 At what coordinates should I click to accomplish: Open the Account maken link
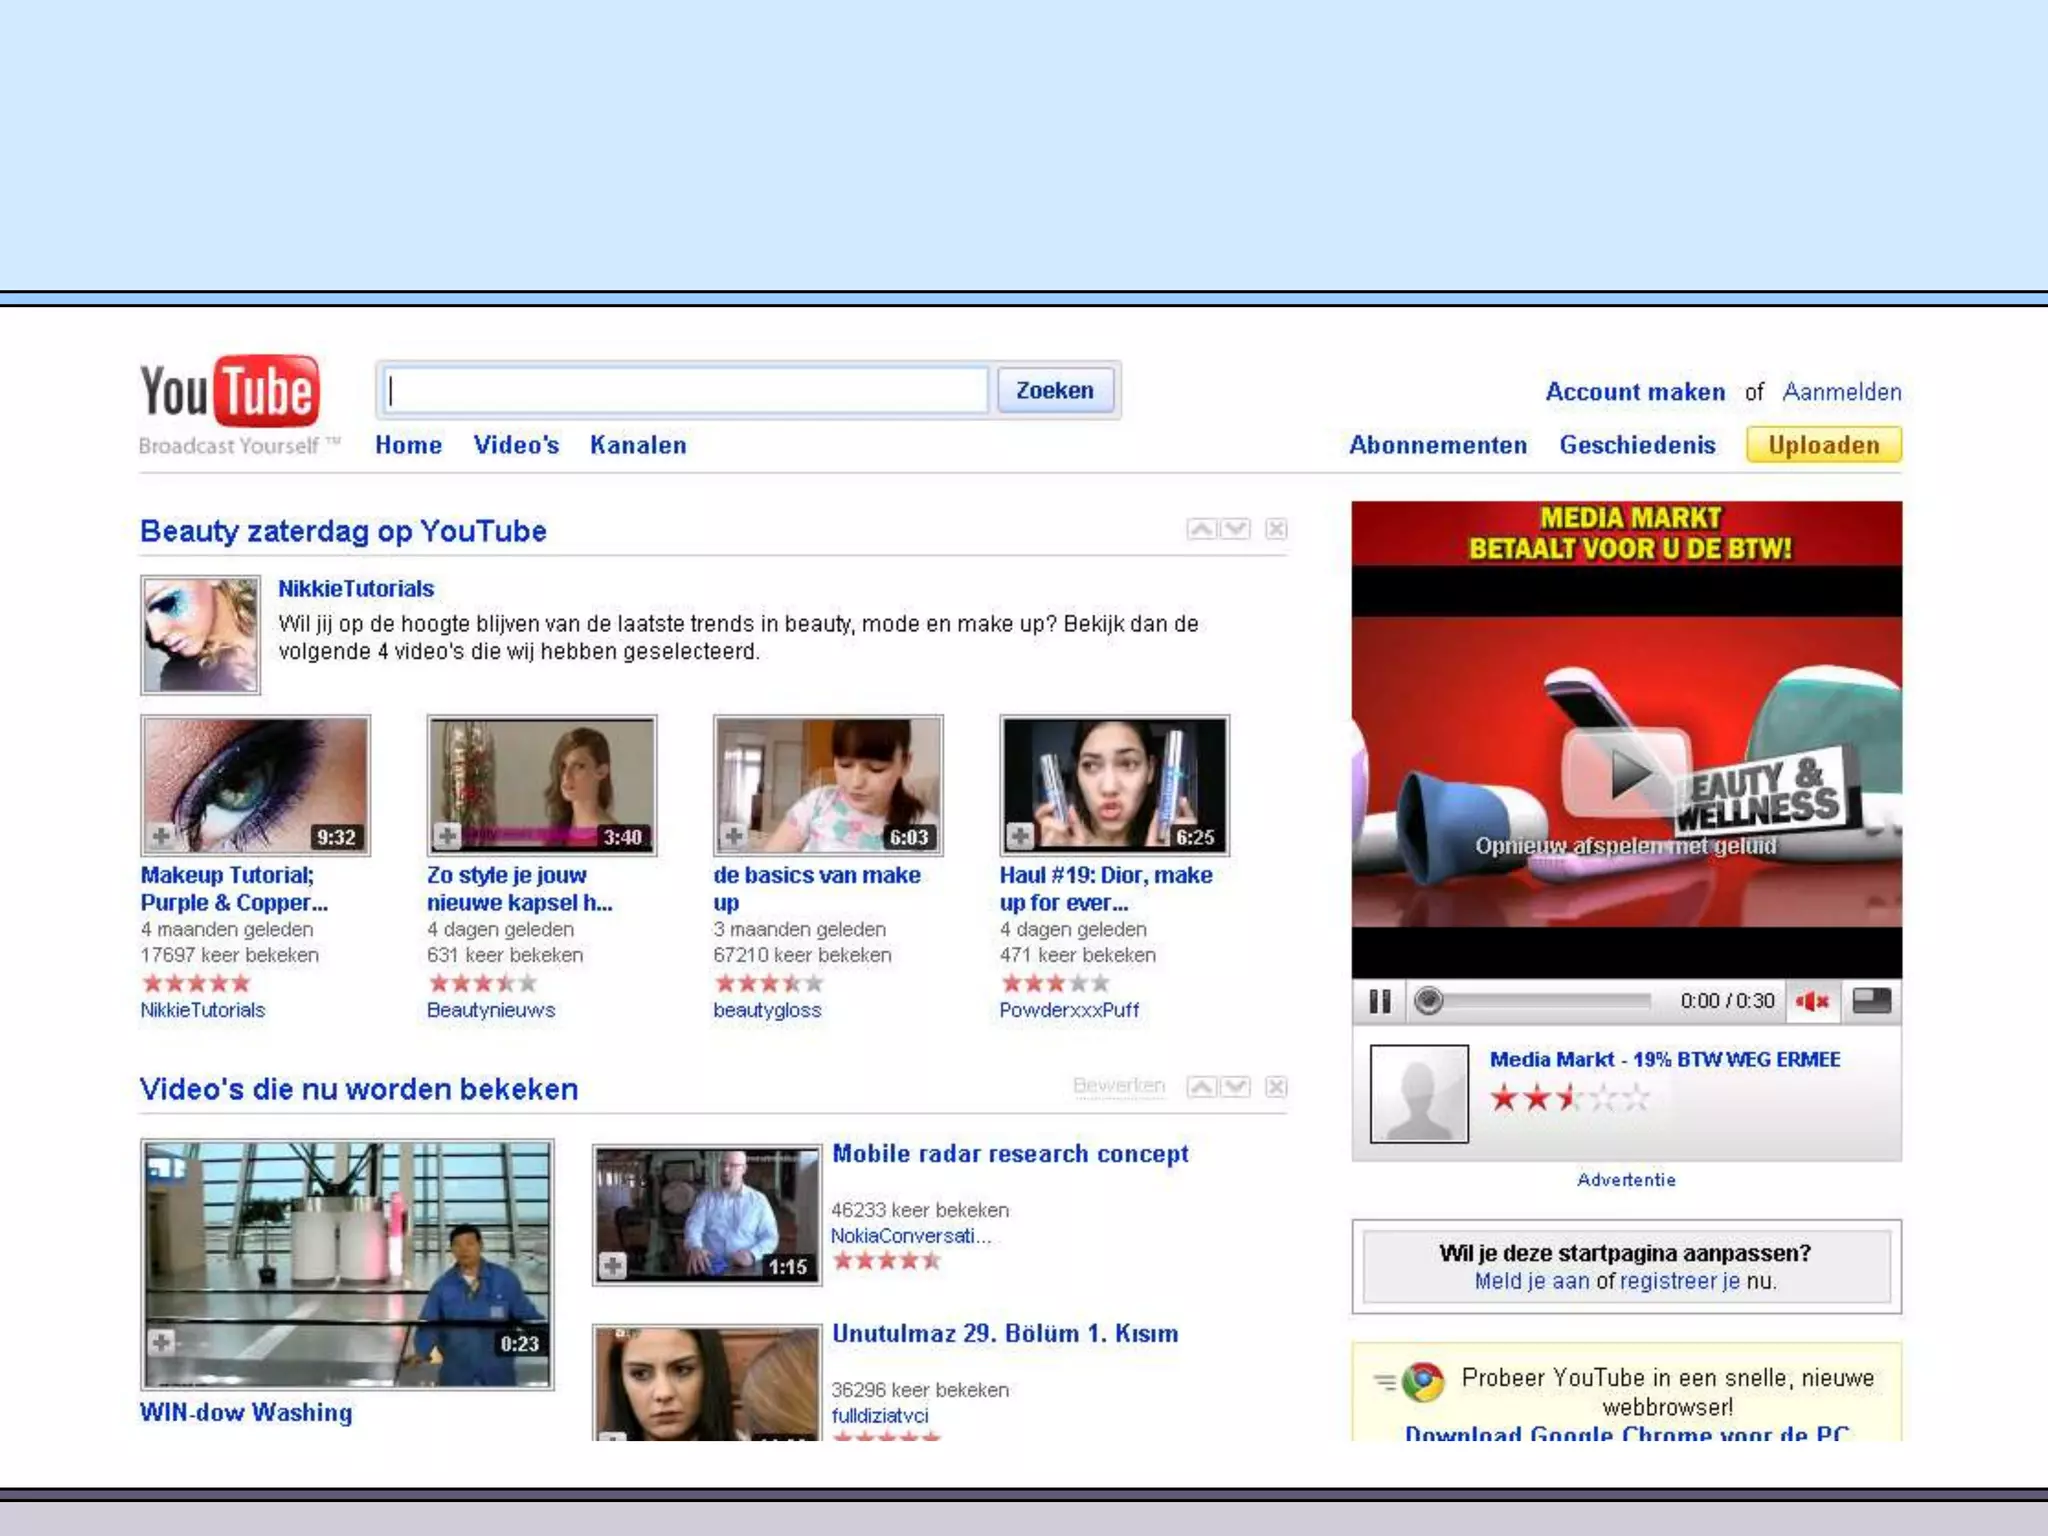point(1635,392)
